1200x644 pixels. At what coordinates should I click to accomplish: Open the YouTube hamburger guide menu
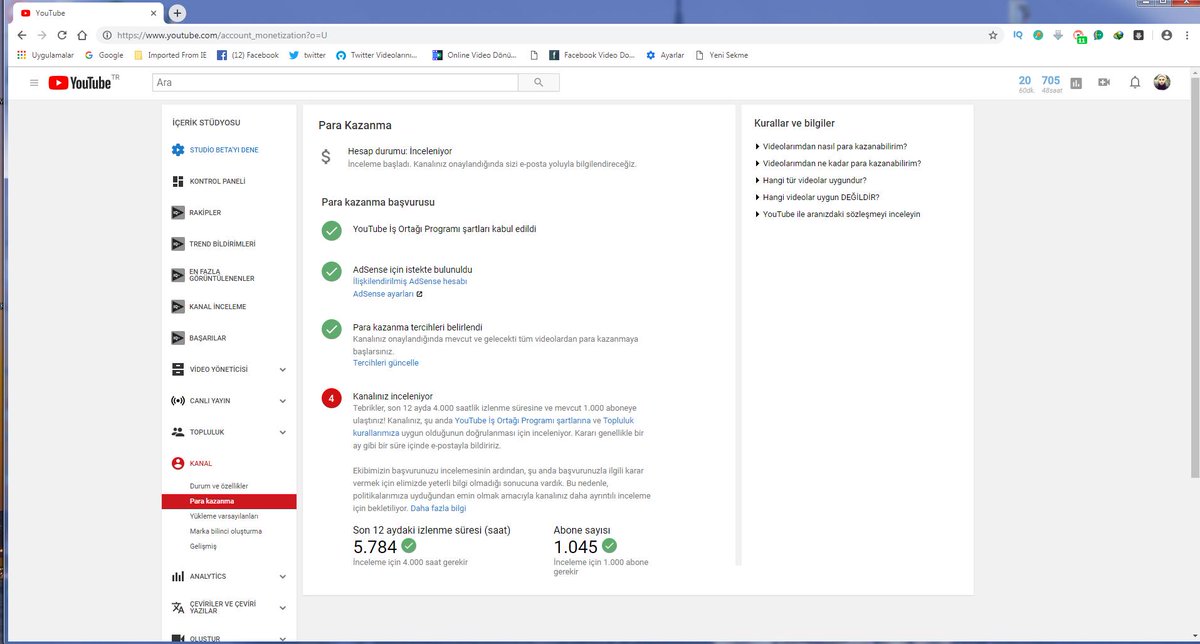[34, 83]
